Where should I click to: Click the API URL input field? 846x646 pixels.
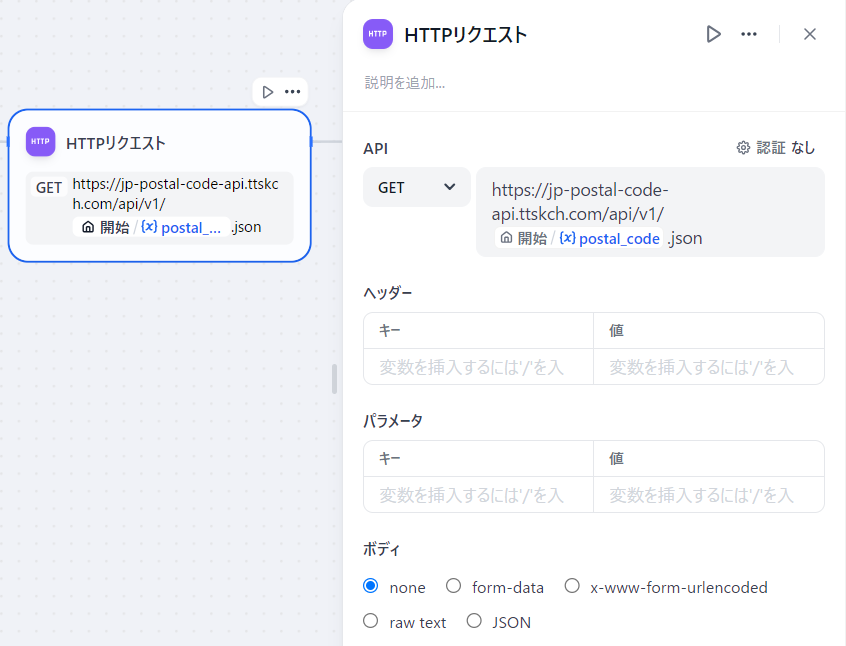tap(650, 212)
